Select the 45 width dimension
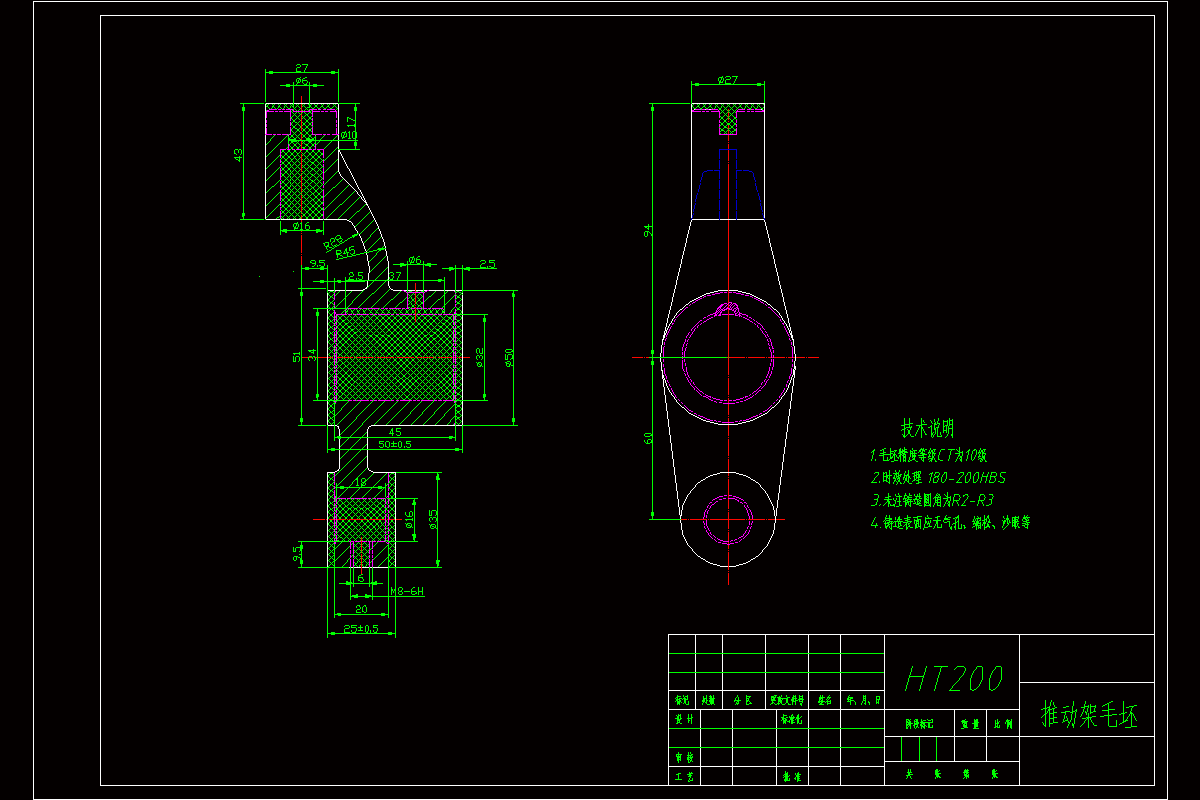This screenshot has width=1200, height=800. (394, 432)
